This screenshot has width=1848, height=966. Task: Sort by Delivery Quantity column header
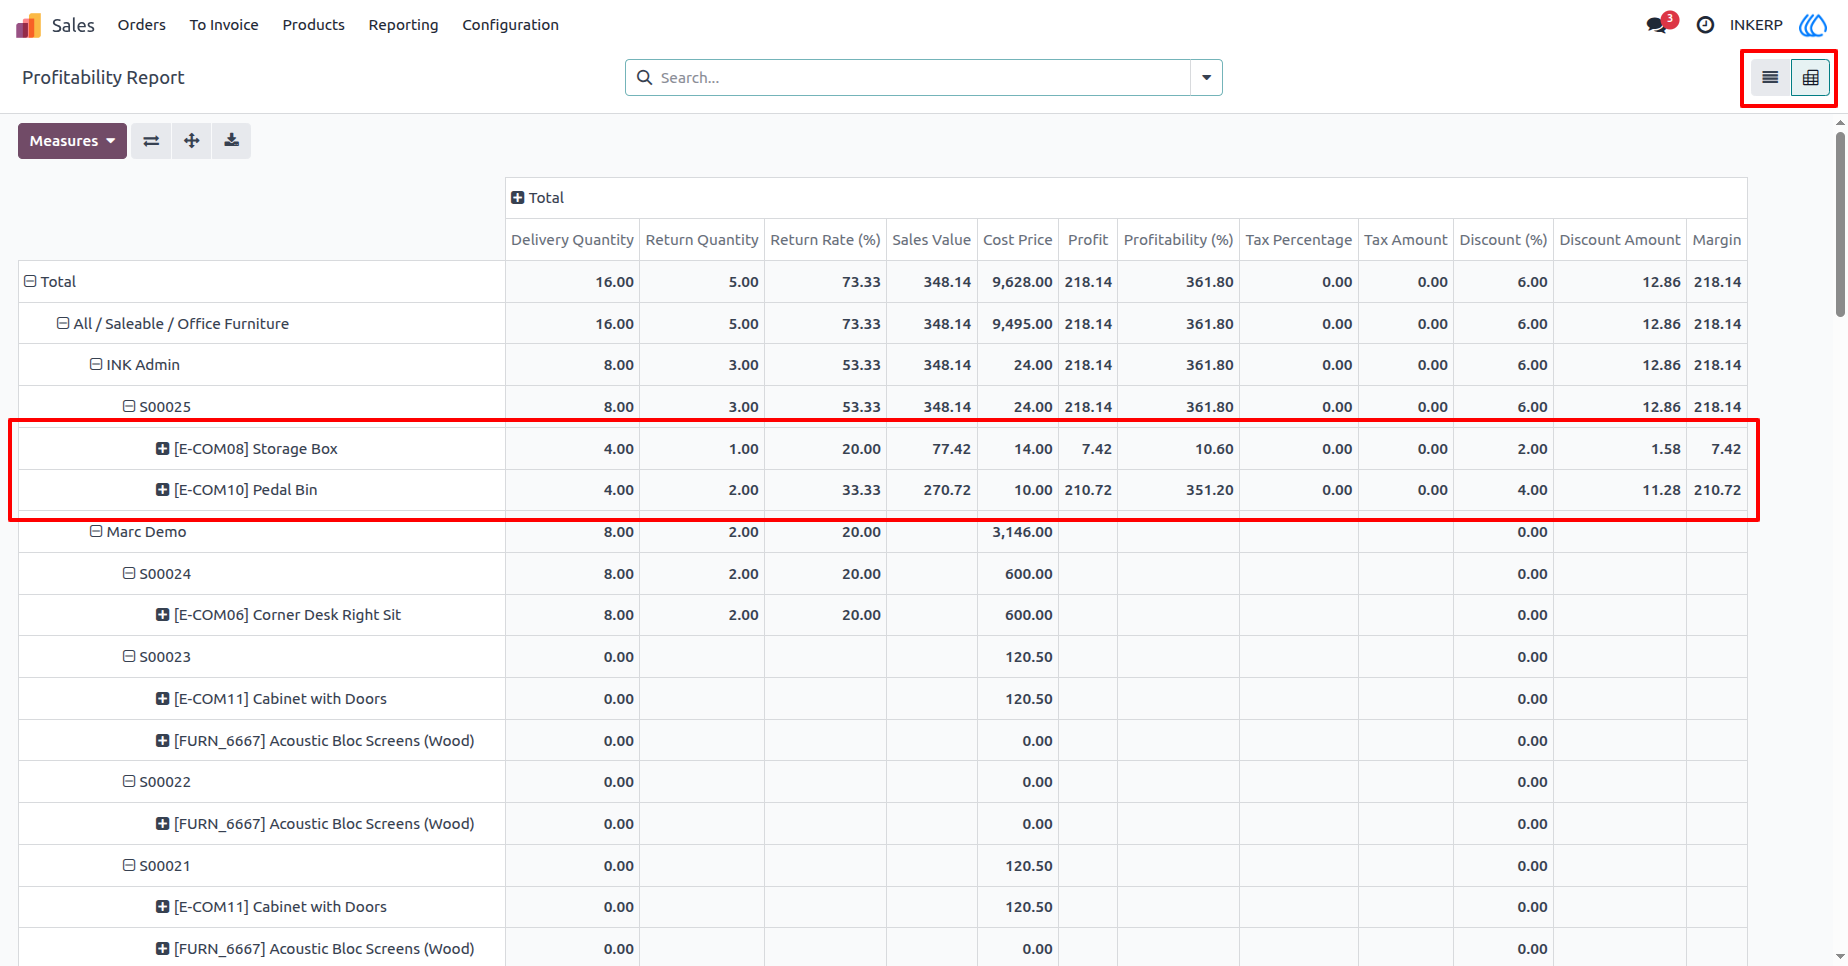572,240
